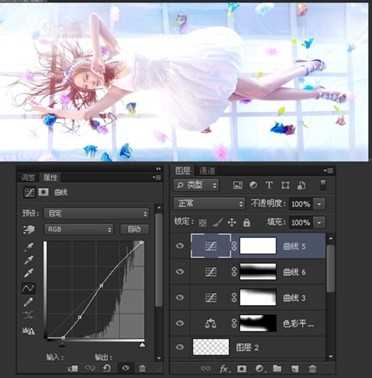Toggle mask link on 曲线 6 layer
Screen dimensions: 372x378
pos(234,272)
